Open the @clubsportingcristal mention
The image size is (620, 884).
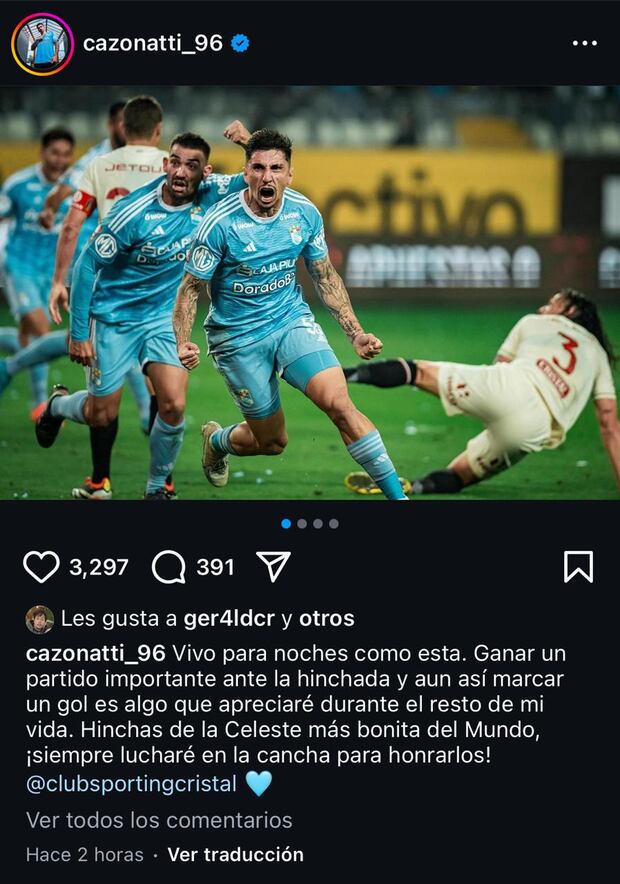[131, 784]
